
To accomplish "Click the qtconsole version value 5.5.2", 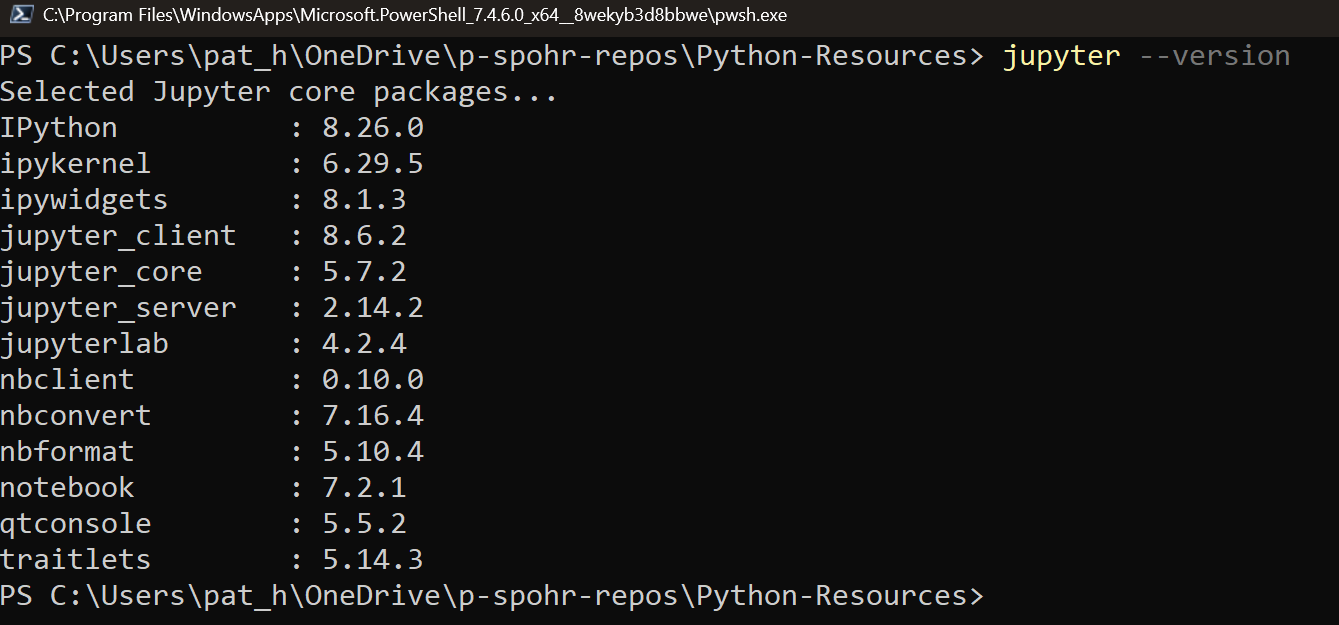I will [364, 524].
